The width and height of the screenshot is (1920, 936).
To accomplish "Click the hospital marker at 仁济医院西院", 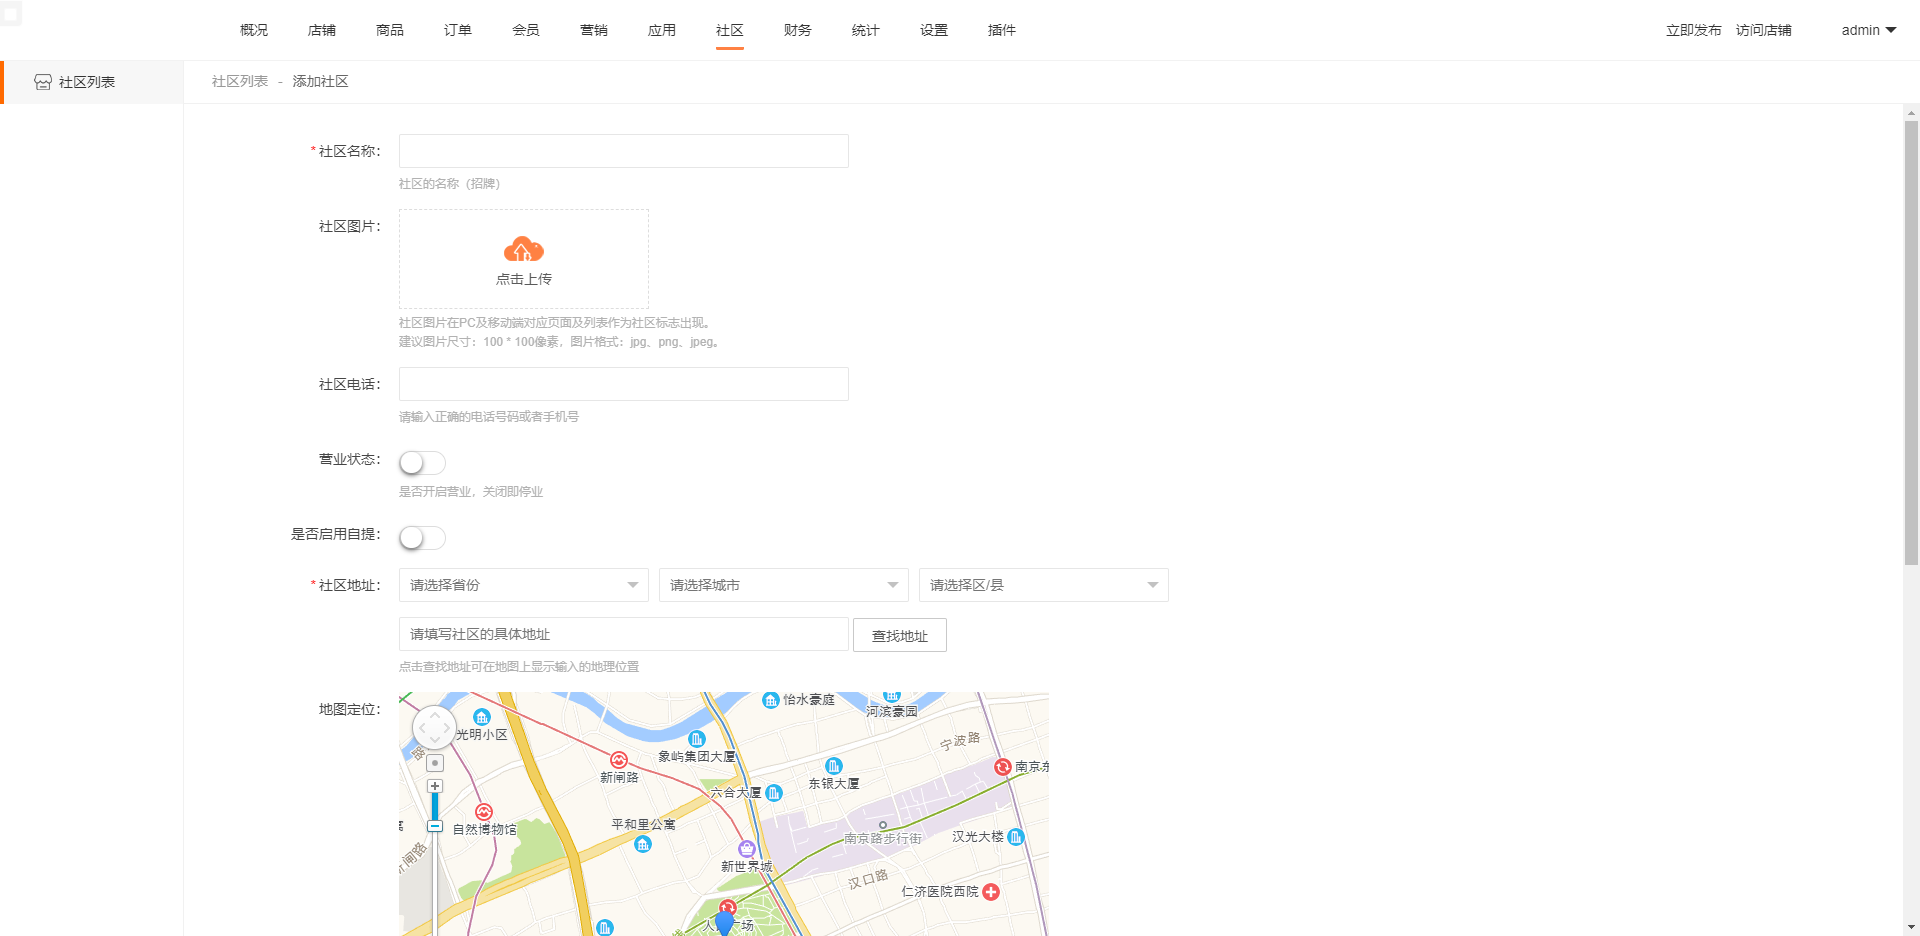I will click(x=990, y=892).
